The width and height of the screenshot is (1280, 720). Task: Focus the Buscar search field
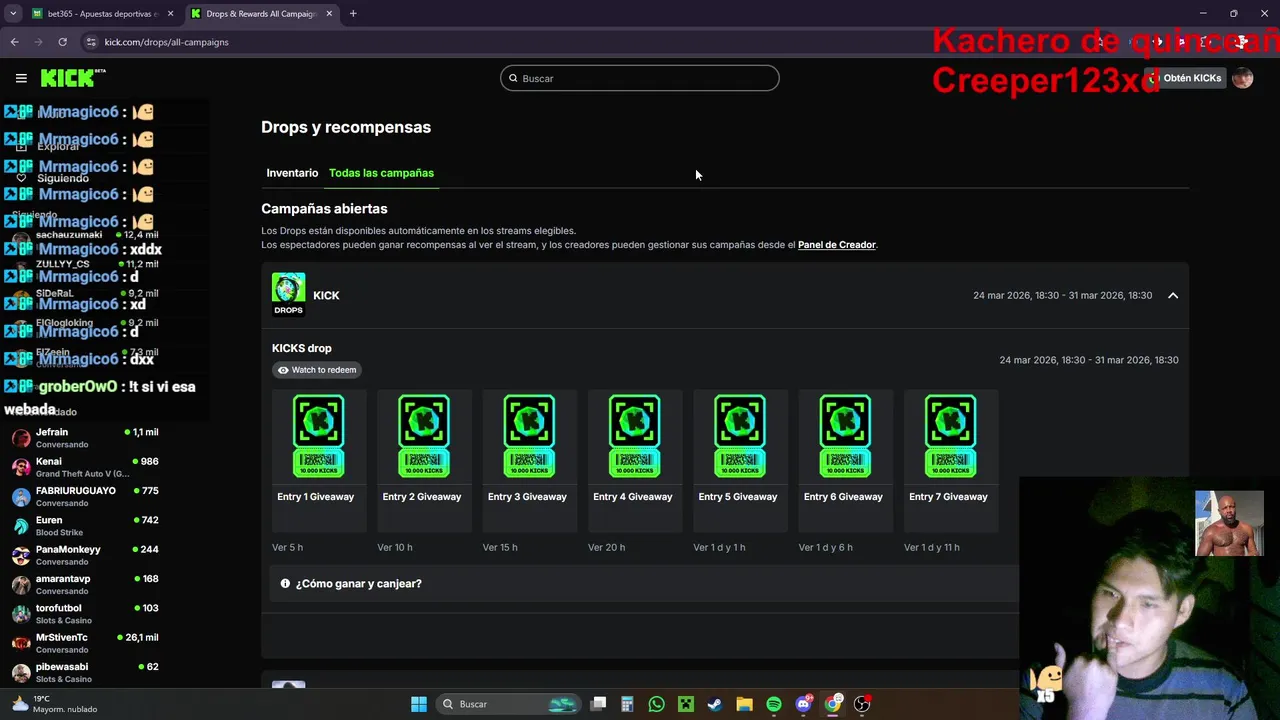(640, 78)
